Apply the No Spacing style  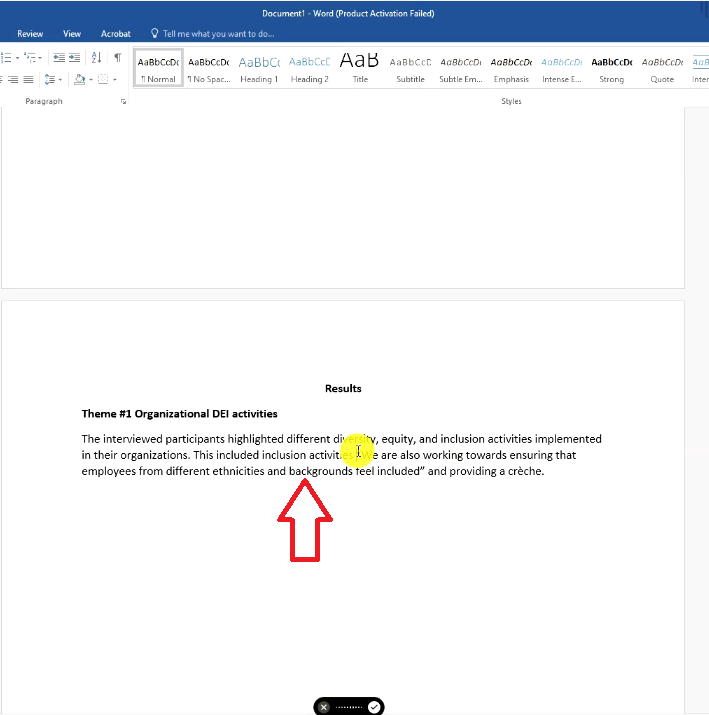click(209, 68)
